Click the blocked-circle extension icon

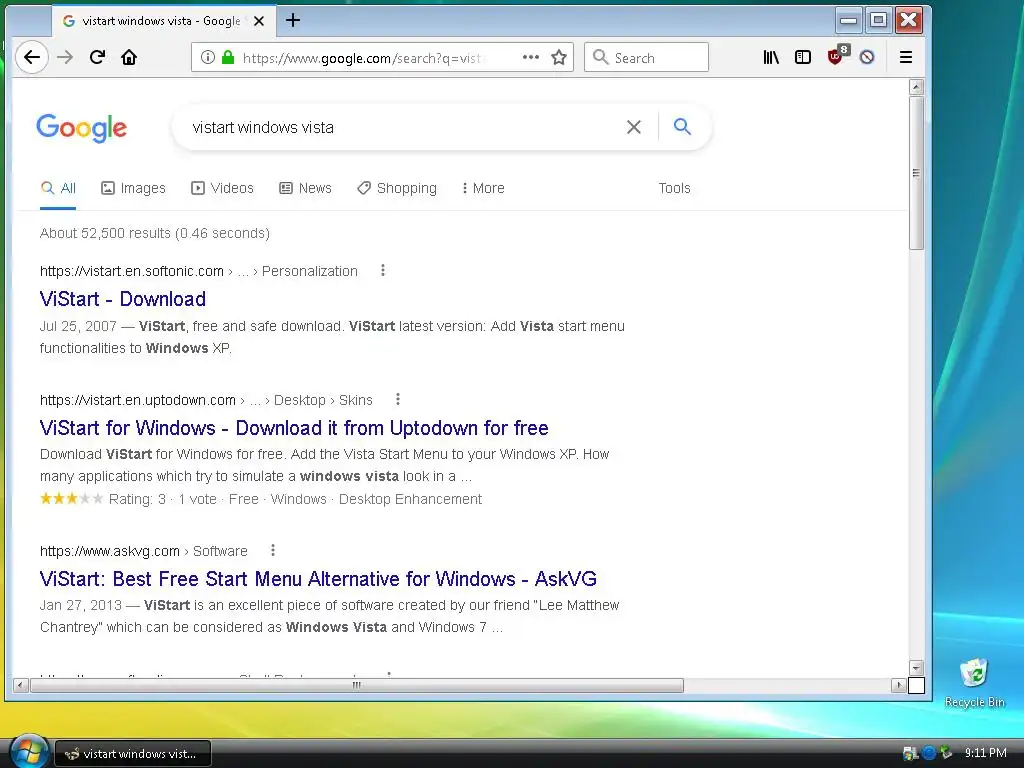[867, 57]
